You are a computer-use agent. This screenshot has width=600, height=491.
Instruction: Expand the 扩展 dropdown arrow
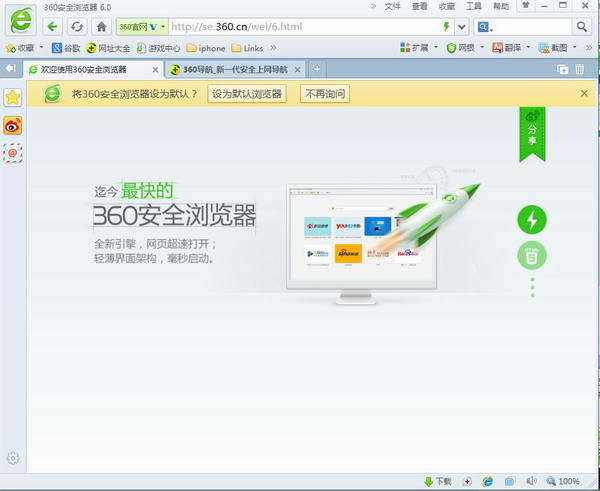tap(436, 47)
